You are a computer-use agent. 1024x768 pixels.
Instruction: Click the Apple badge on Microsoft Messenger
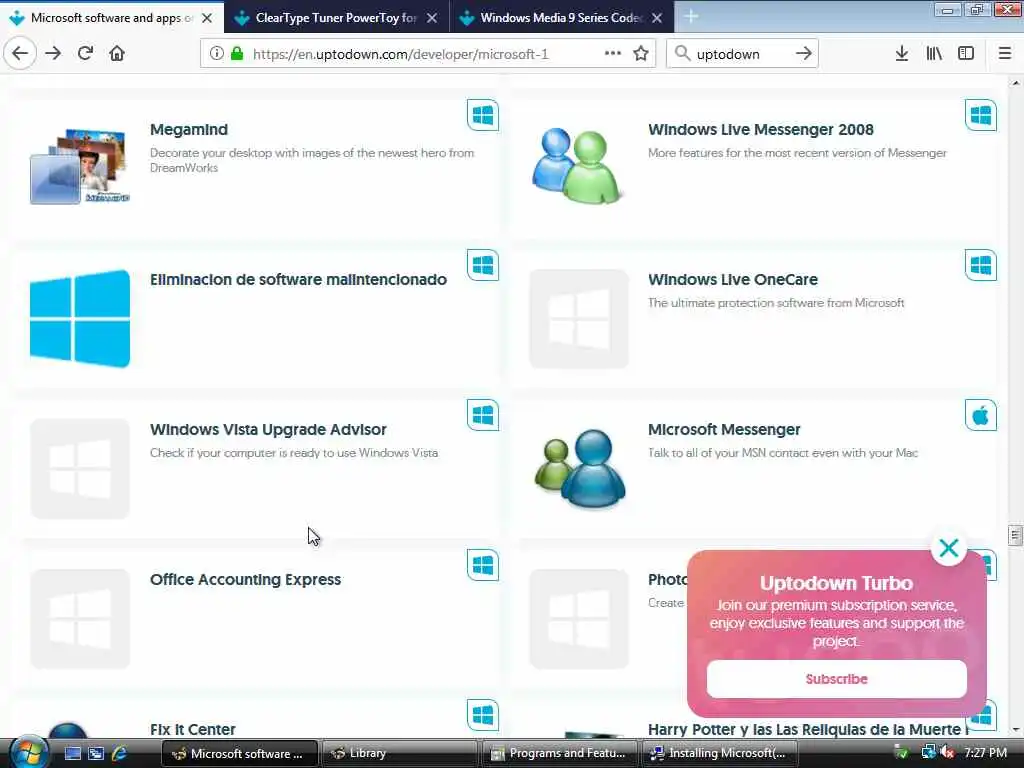[x=980, y=415]
